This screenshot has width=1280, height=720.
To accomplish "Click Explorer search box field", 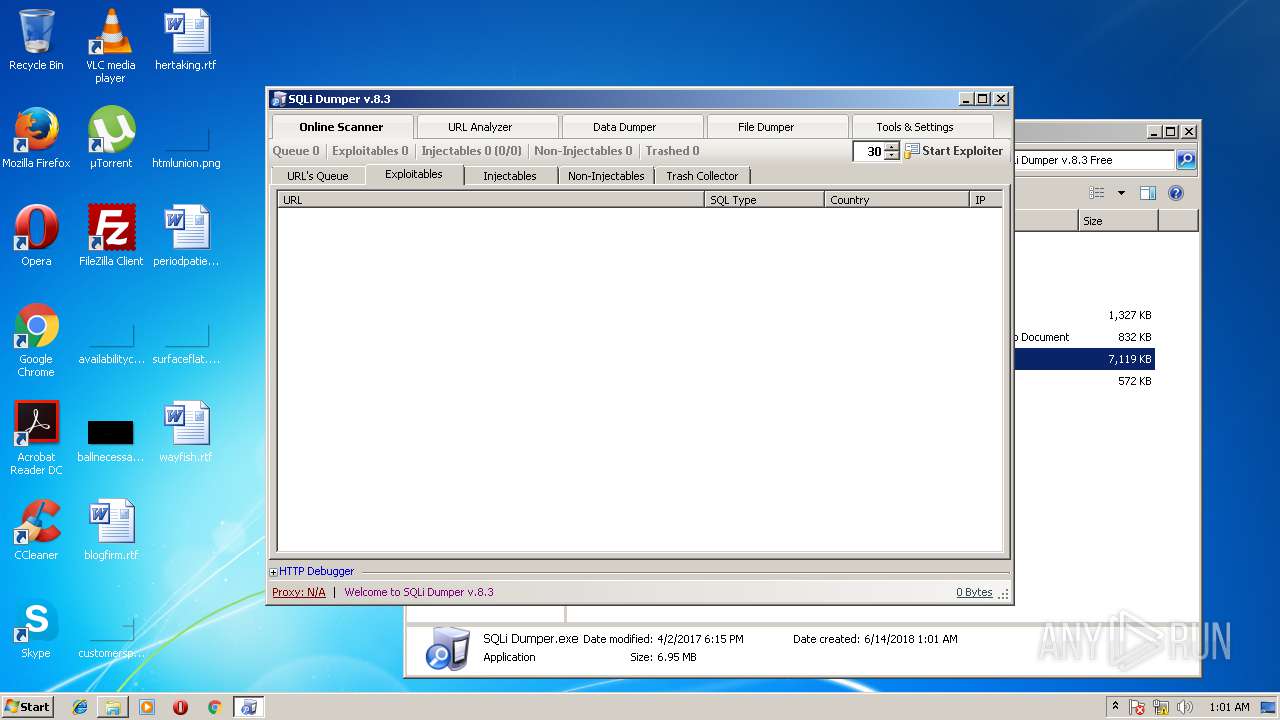I will pos(1094,160).
